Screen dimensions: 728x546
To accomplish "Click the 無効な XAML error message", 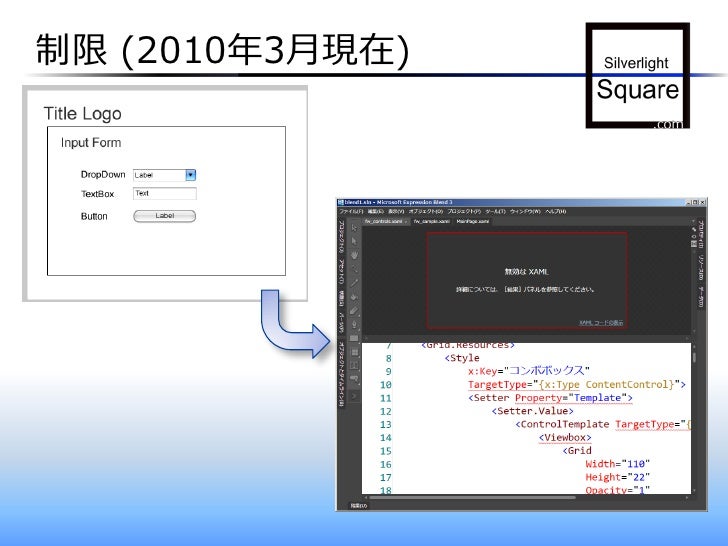I will point(526,272).
